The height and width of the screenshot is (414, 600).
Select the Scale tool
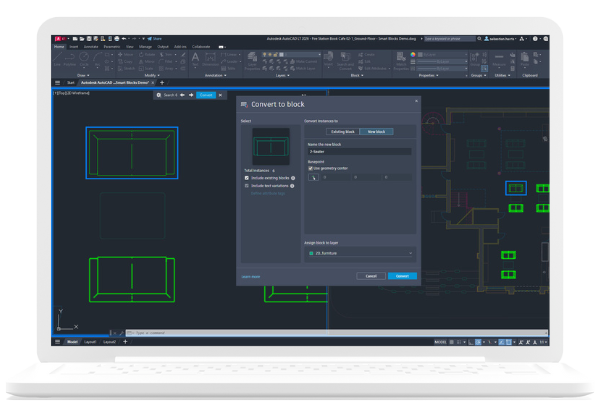tap(146, 68)
